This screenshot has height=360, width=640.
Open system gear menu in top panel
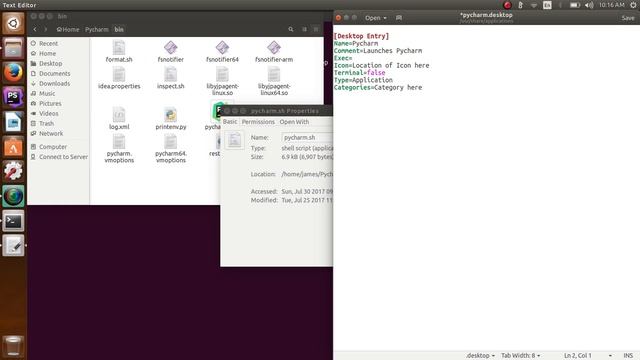(x=633, y=5)
